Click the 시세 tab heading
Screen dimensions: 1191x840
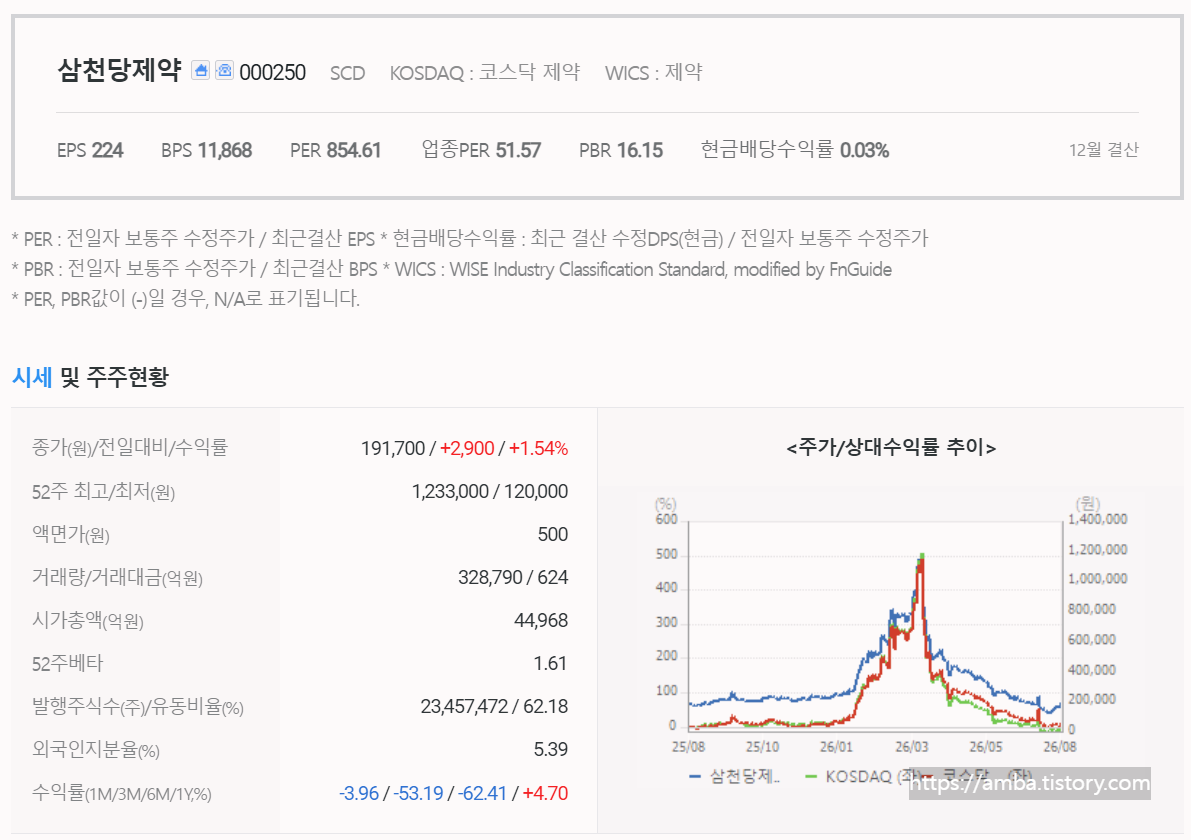point(32,377)
